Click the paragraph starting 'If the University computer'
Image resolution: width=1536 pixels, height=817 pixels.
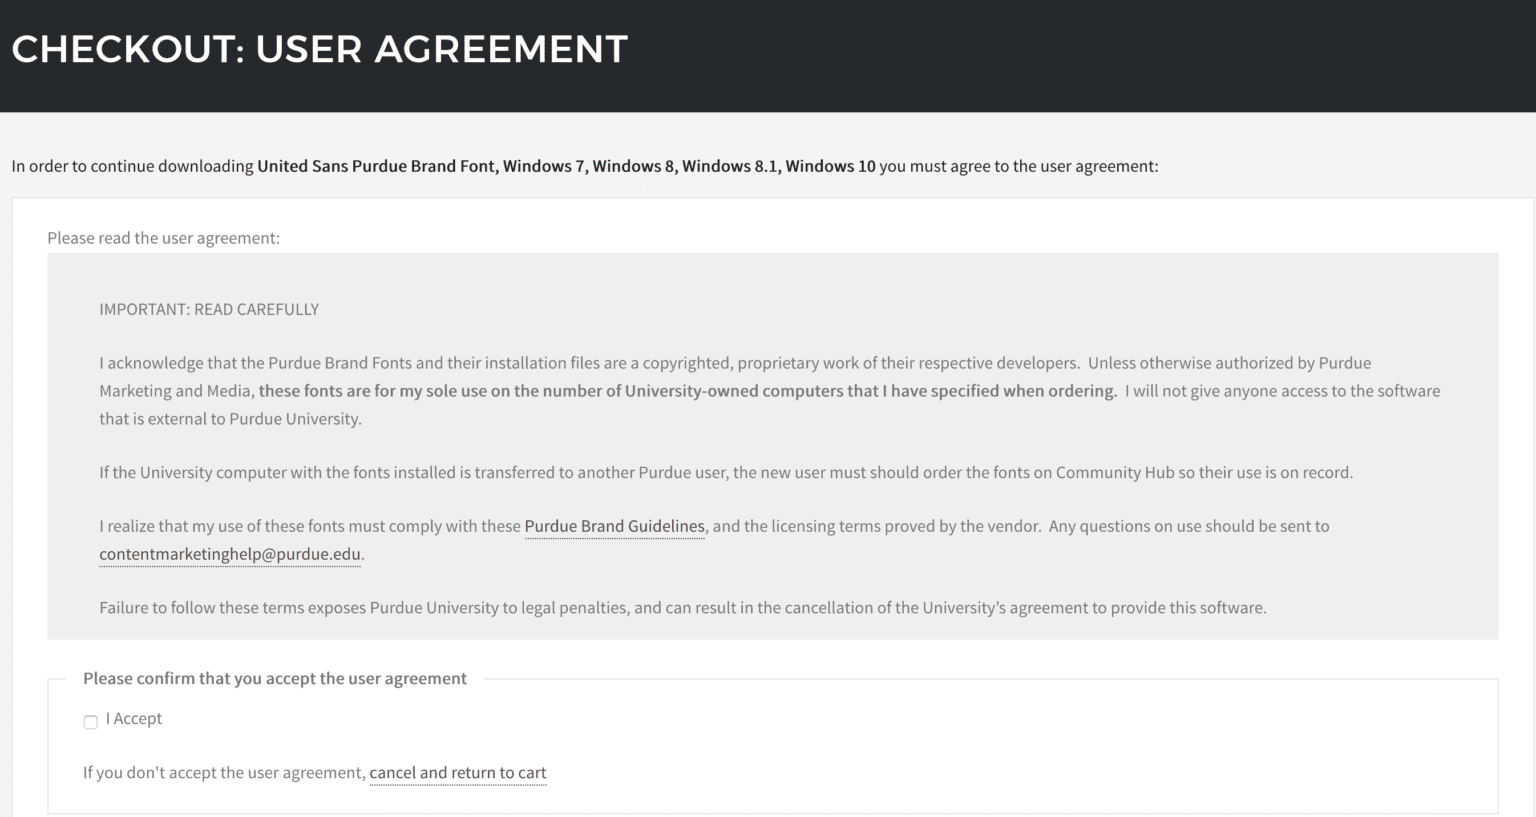[725, 473]
